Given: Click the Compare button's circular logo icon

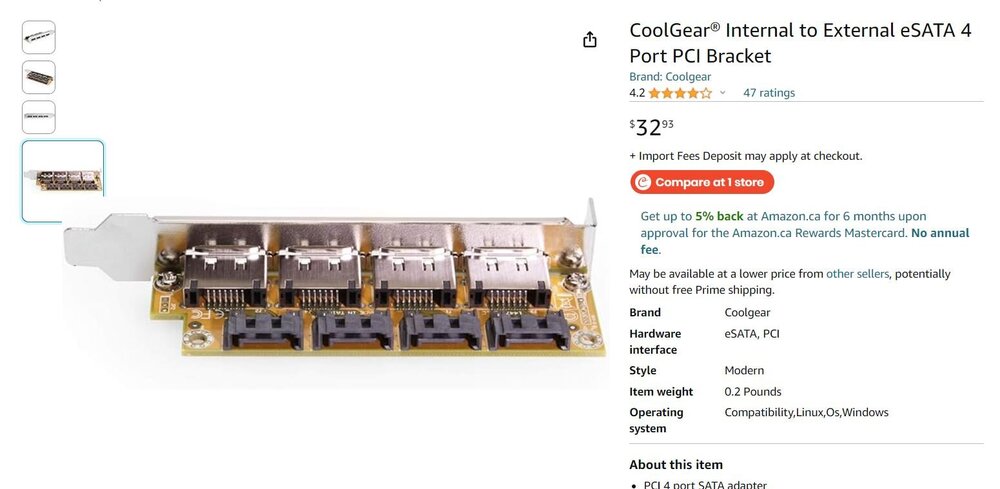Looking at the screenshot, I should (643, 182).
